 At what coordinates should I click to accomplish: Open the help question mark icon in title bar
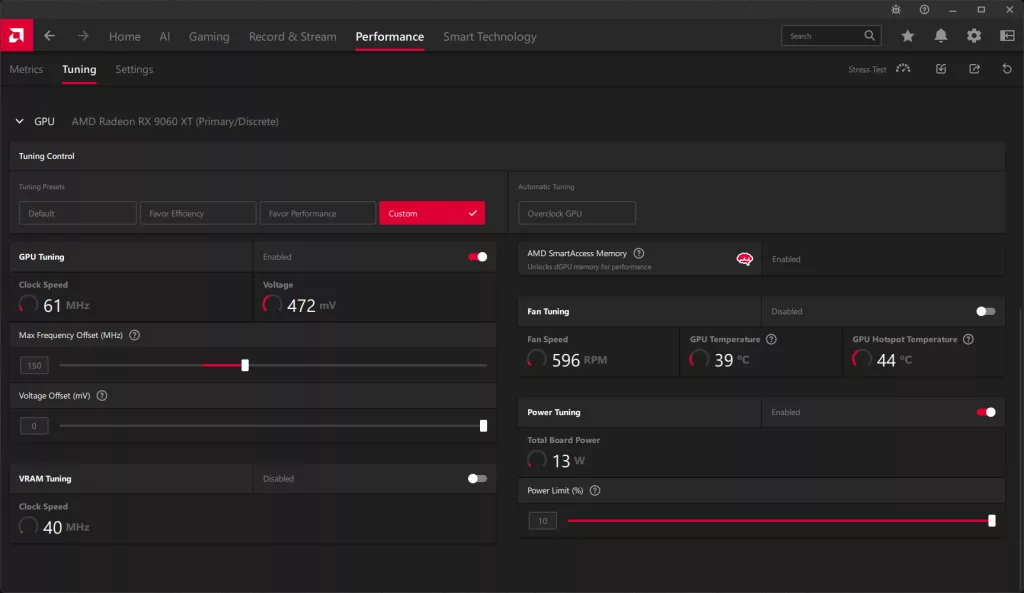(924, 9)
